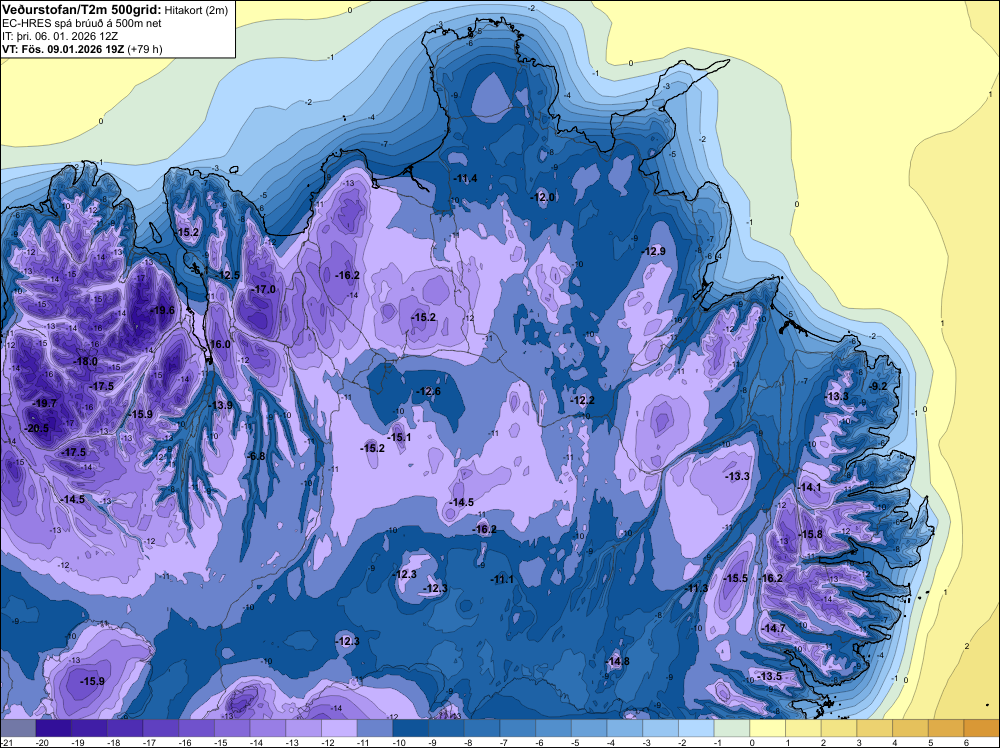Click the temperature value -19.6
Image resolution: width=1000 pixels, height=748 pixels.
coord(162,310)
